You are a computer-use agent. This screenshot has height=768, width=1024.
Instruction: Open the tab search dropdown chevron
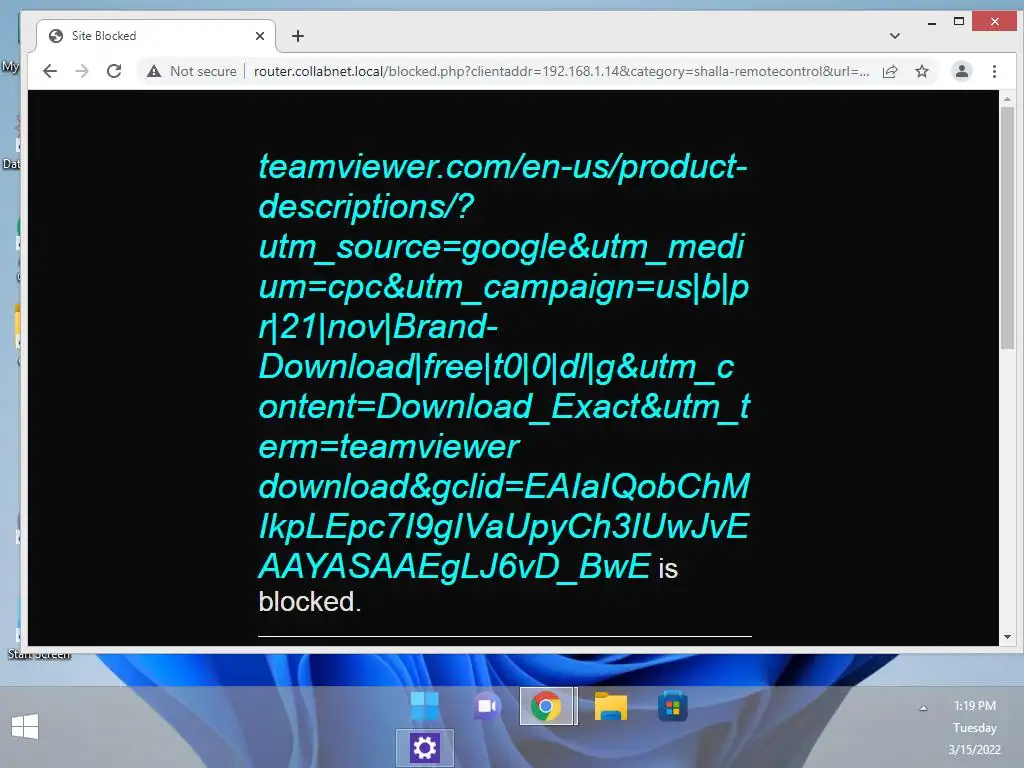tap(895, 36)
